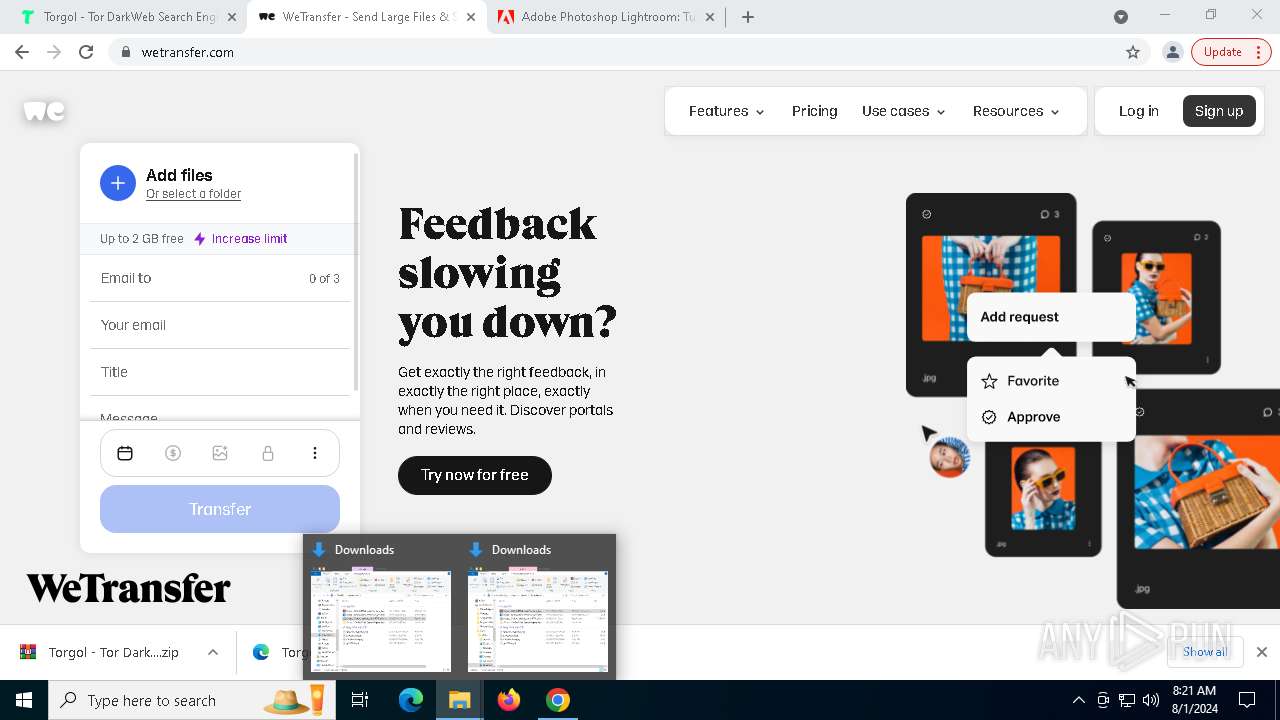Click the lightning bolt Increase limit icon
Screen dimensions: 1280x720
click(199, 239)
